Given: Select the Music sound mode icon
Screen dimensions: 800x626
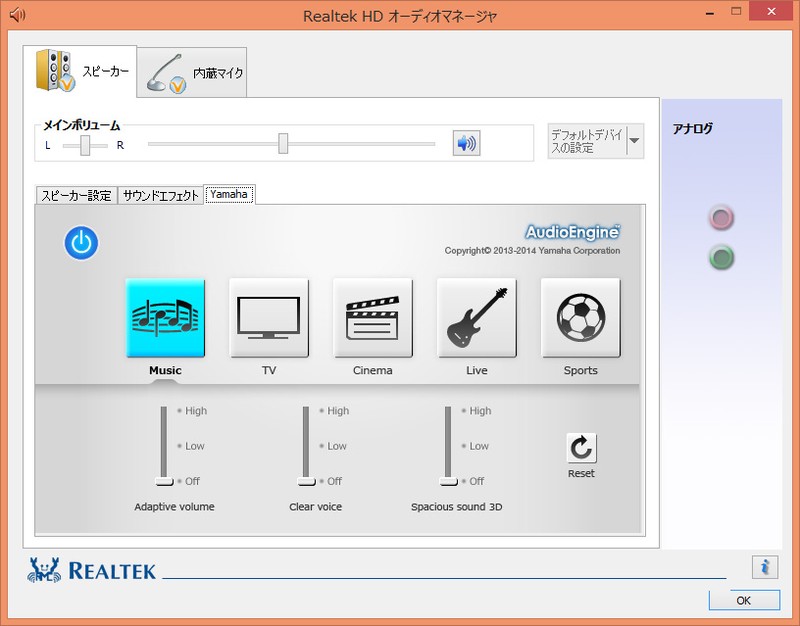Looking at the screenshot, I should [165, 318].
